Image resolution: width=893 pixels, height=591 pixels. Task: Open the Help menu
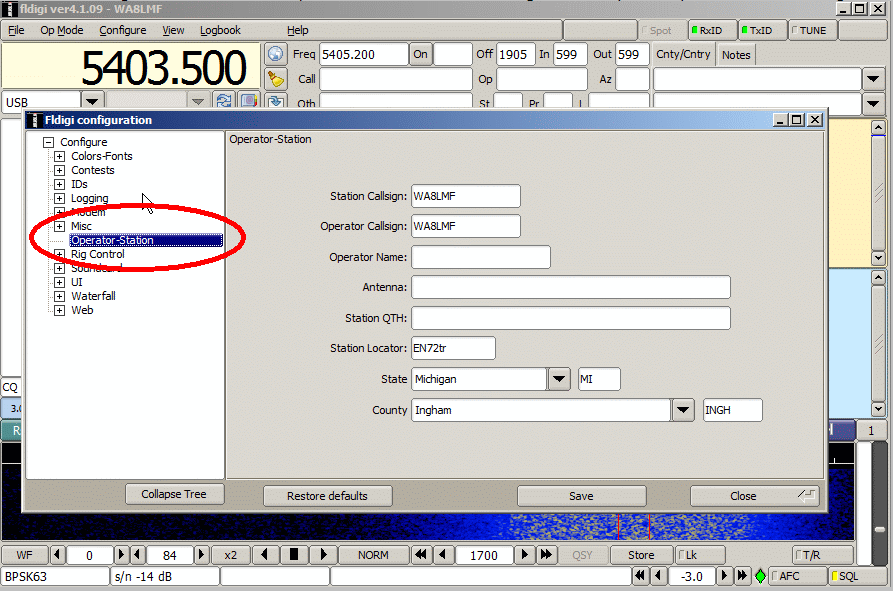coord(297,30)
